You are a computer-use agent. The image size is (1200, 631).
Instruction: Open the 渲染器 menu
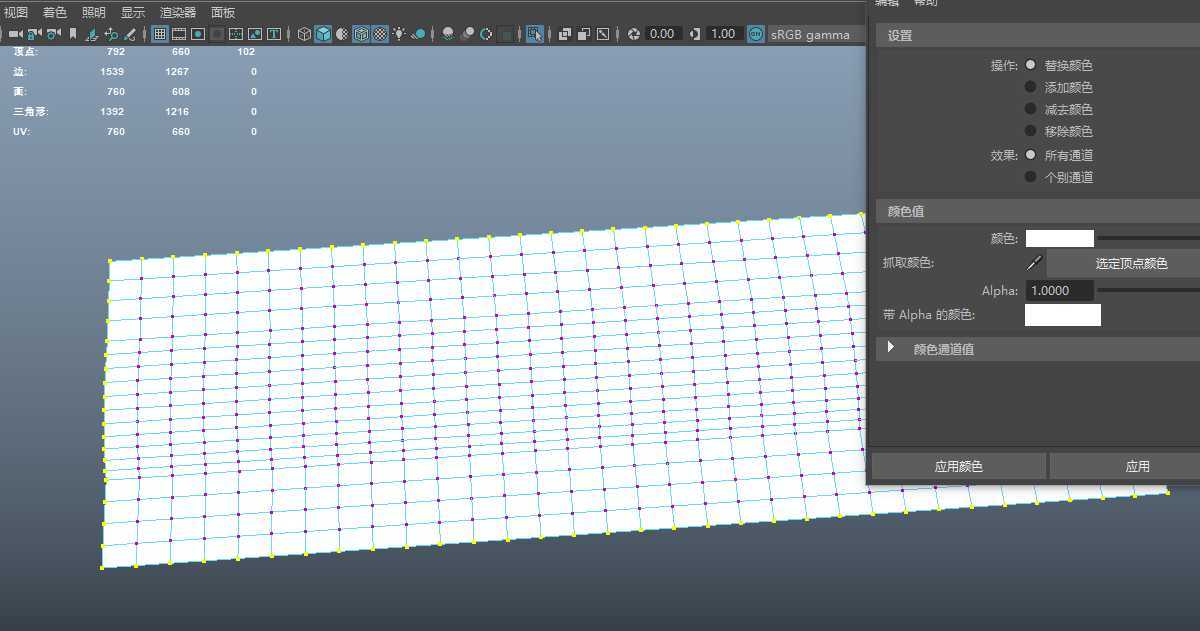click(x=178, y=12)
